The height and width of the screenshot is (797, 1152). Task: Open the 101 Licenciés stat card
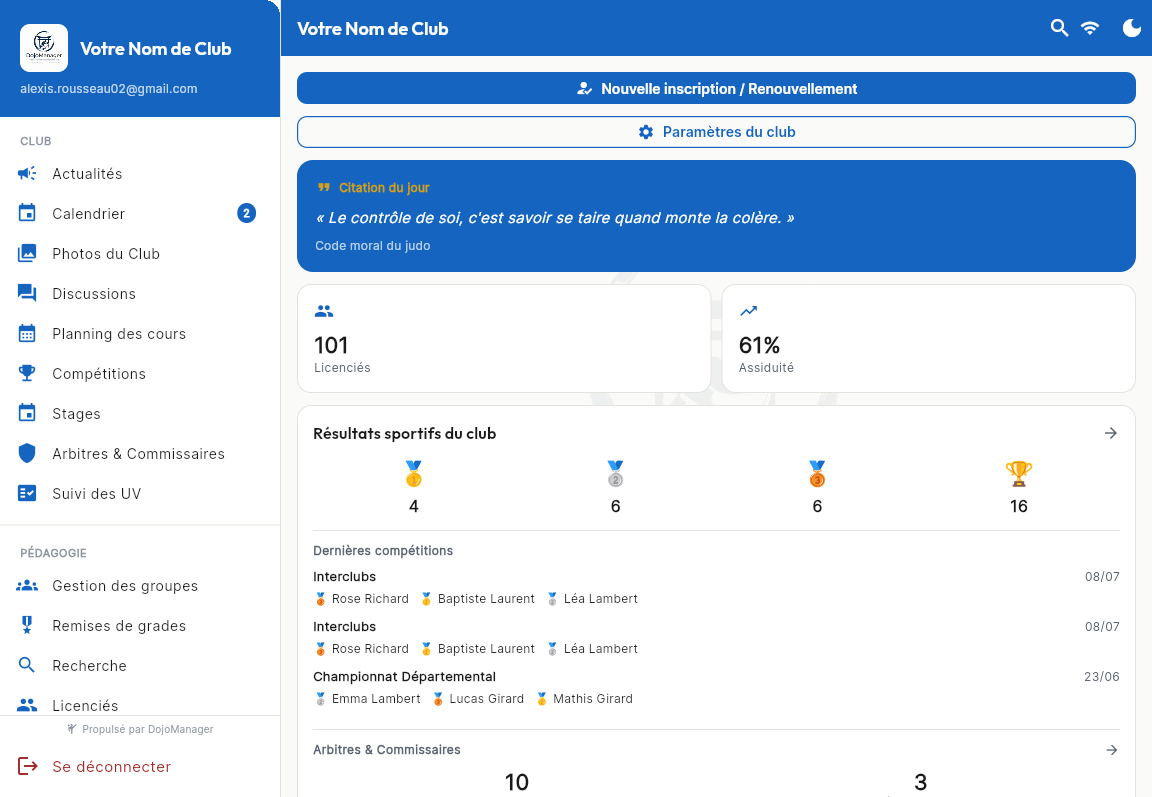(504, 339)
